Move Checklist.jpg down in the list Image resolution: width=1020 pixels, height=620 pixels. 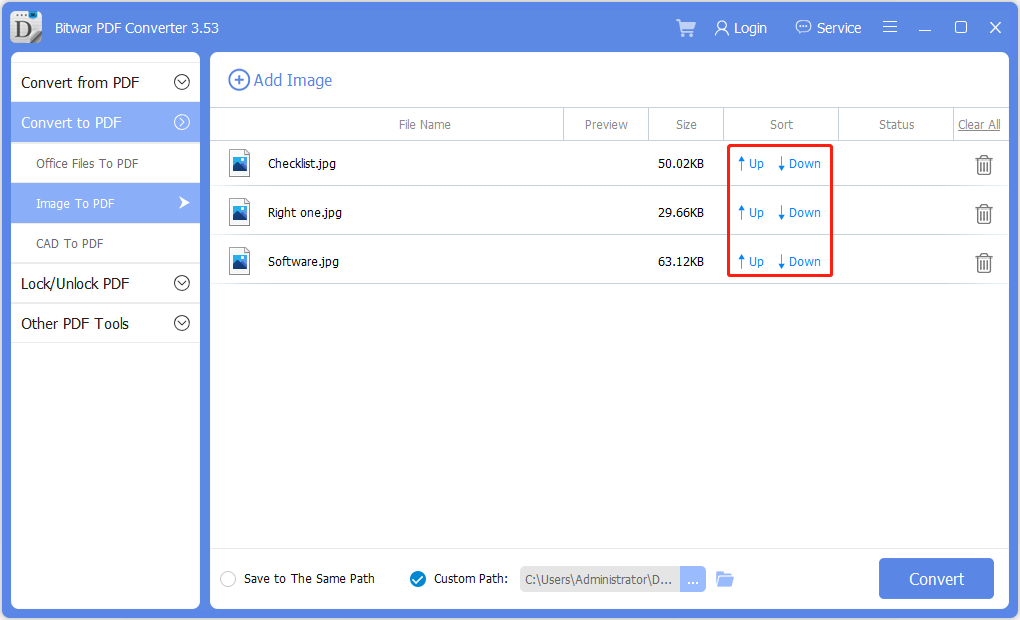799,164
